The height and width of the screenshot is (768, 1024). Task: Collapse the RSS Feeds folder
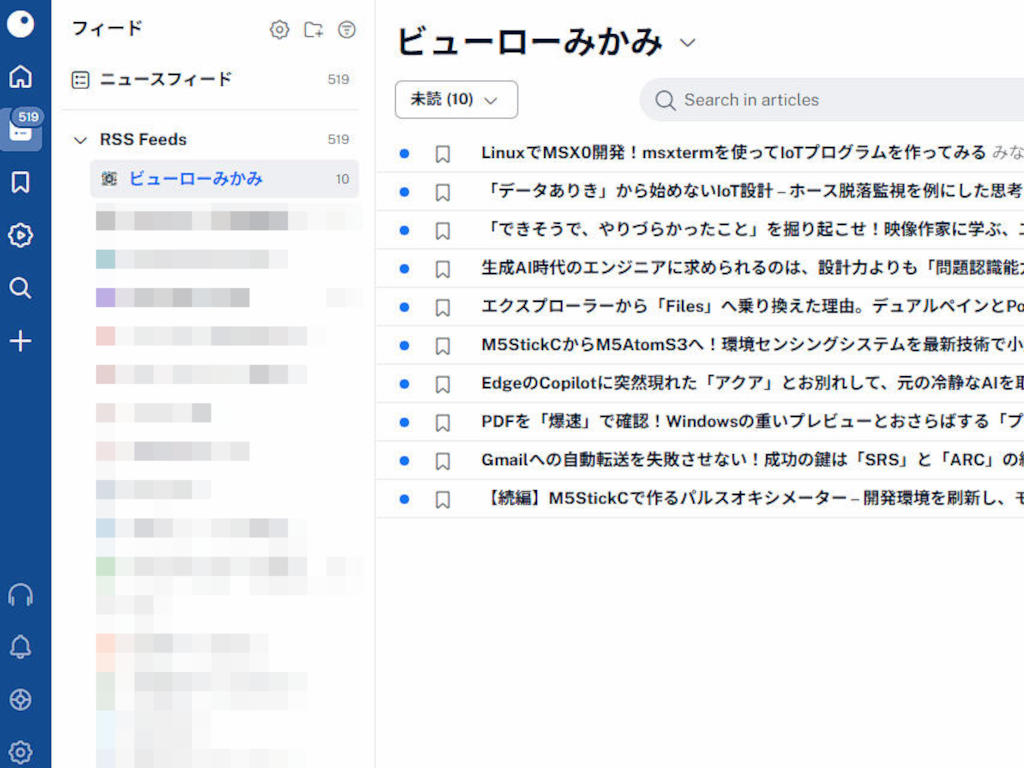pyautogui.click(x=81, y=140)
